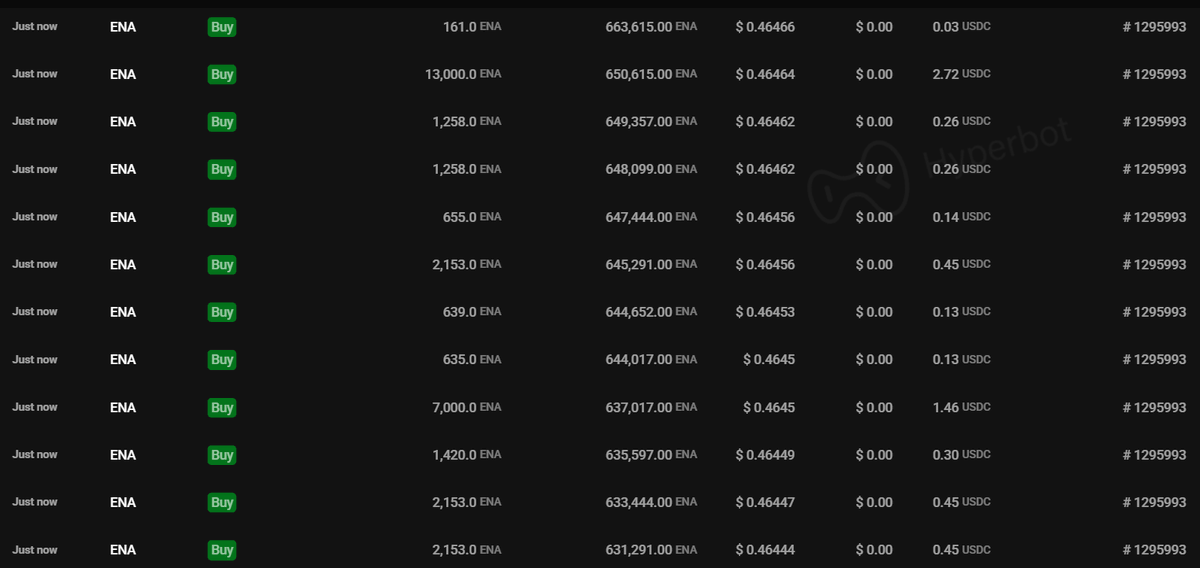Viewport: 1200px width, 568px height.
Task: Select the ENA symbol in the 635.0 ENA row
Action: coord(123,359)
